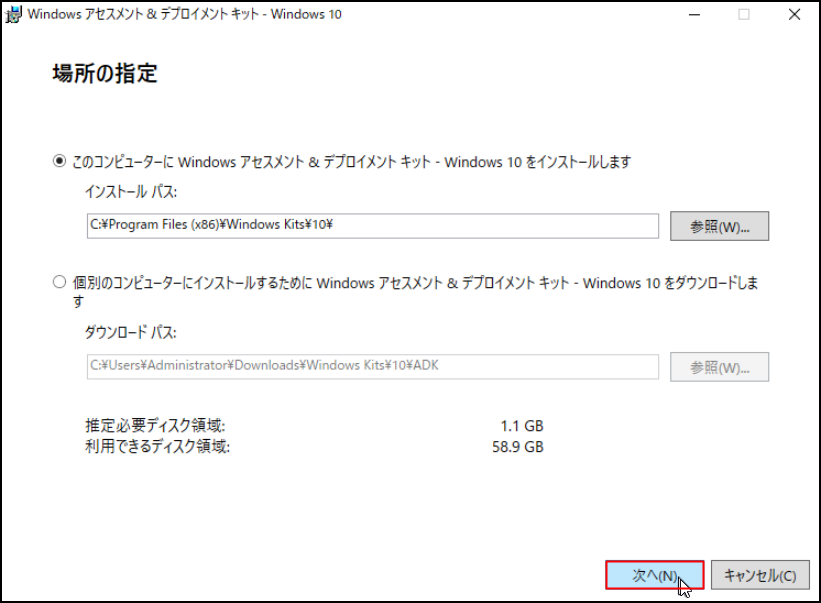Click the window title text in title bar

pos(184,14)
